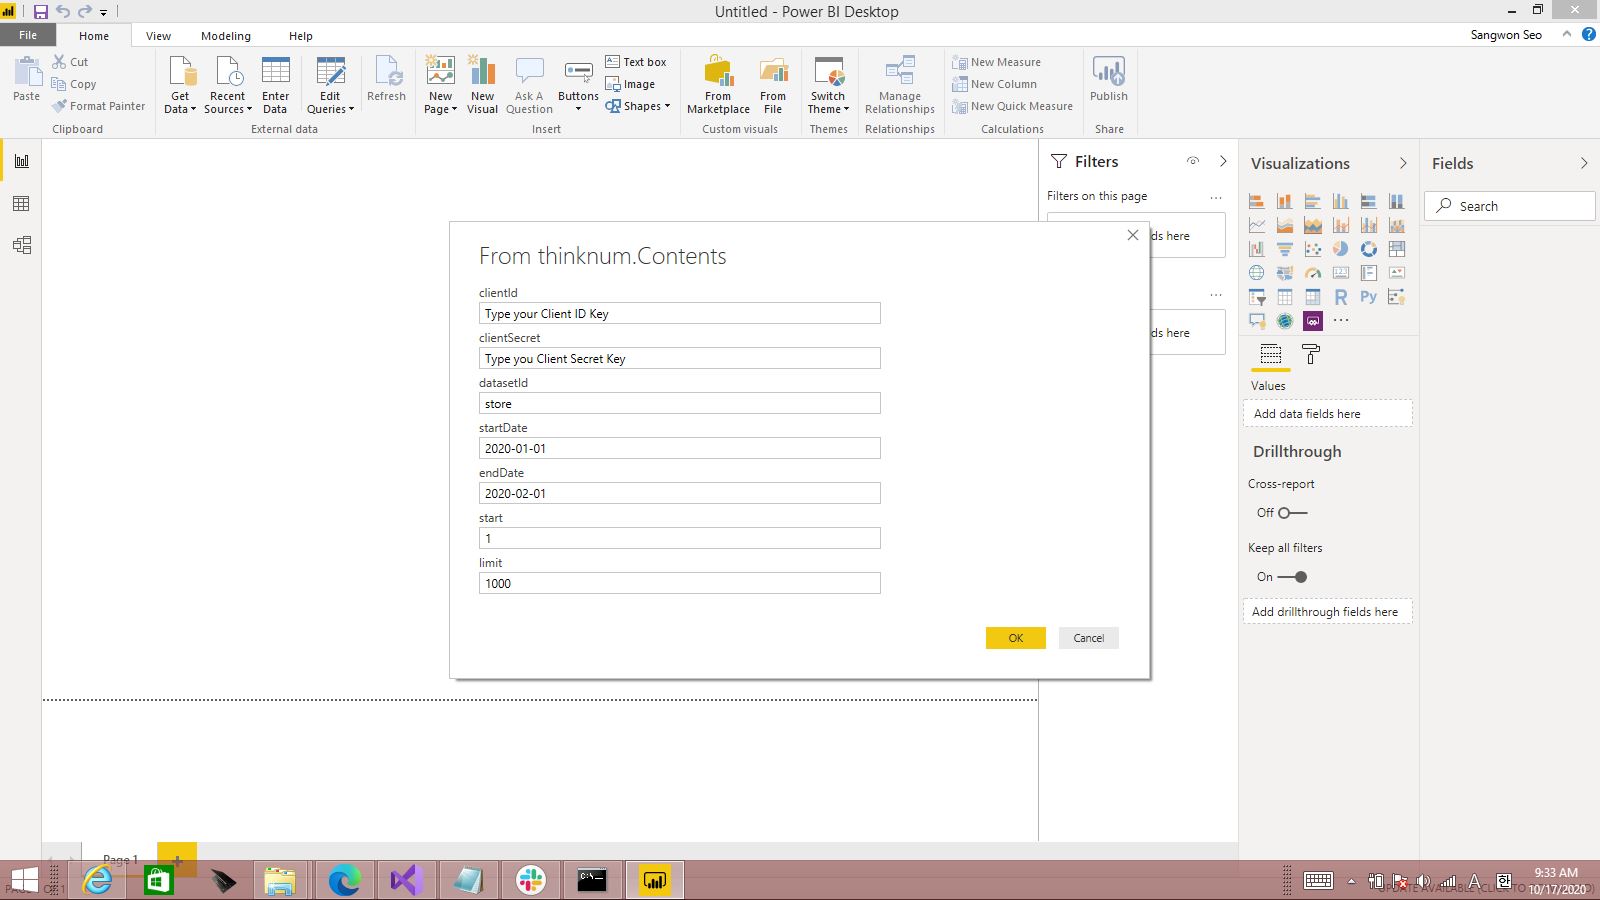Select the Stacked bar chart visual

(x=1257, y=201)
